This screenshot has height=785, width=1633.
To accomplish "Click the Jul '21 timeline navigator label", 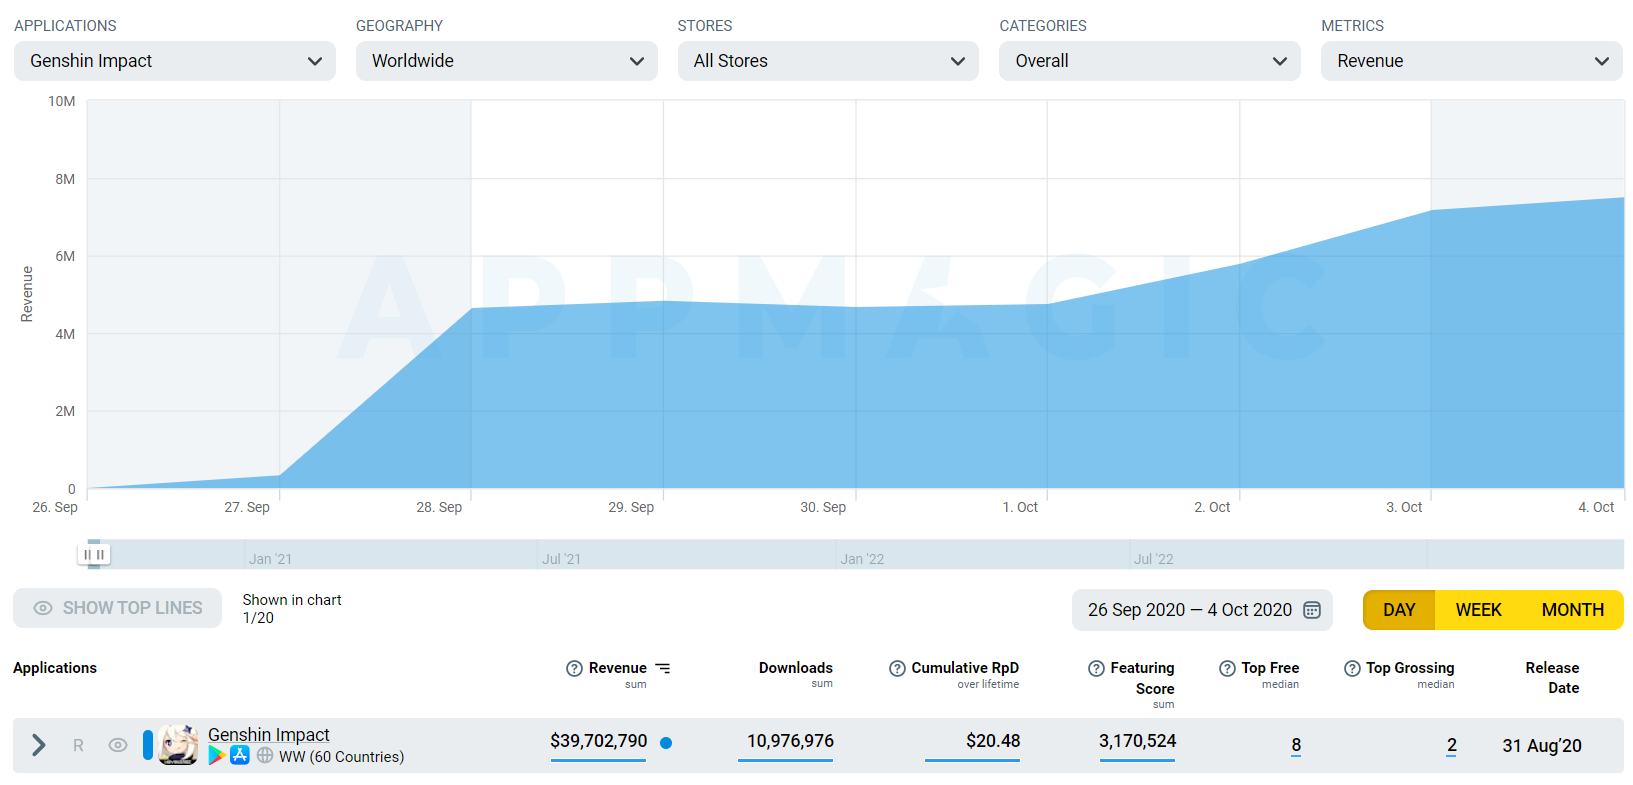I will (x=561, y=559).
